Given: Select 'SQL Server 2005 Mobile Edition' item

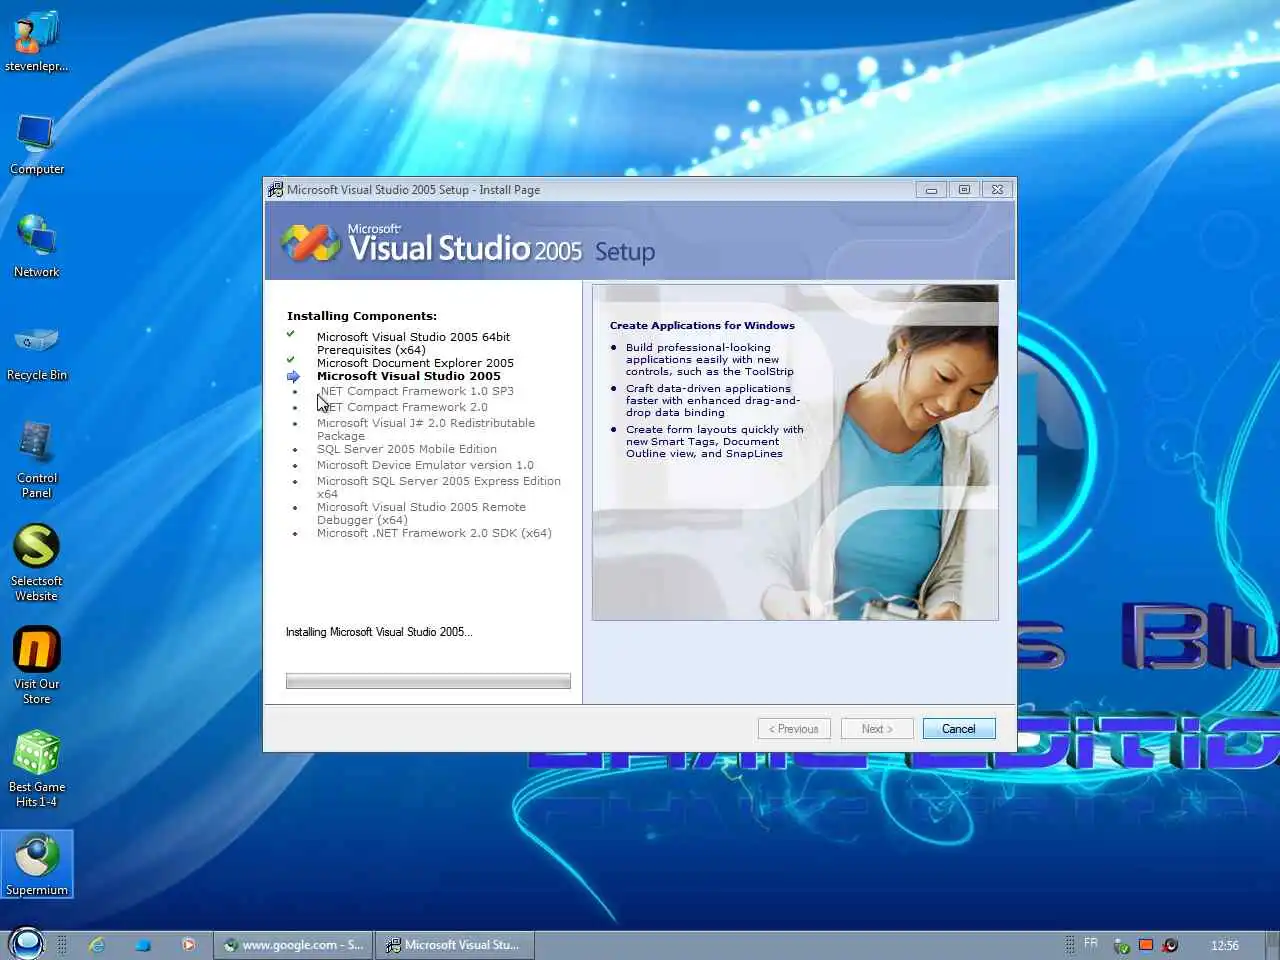Looking at the screenshot, I should tap(407, 449).
